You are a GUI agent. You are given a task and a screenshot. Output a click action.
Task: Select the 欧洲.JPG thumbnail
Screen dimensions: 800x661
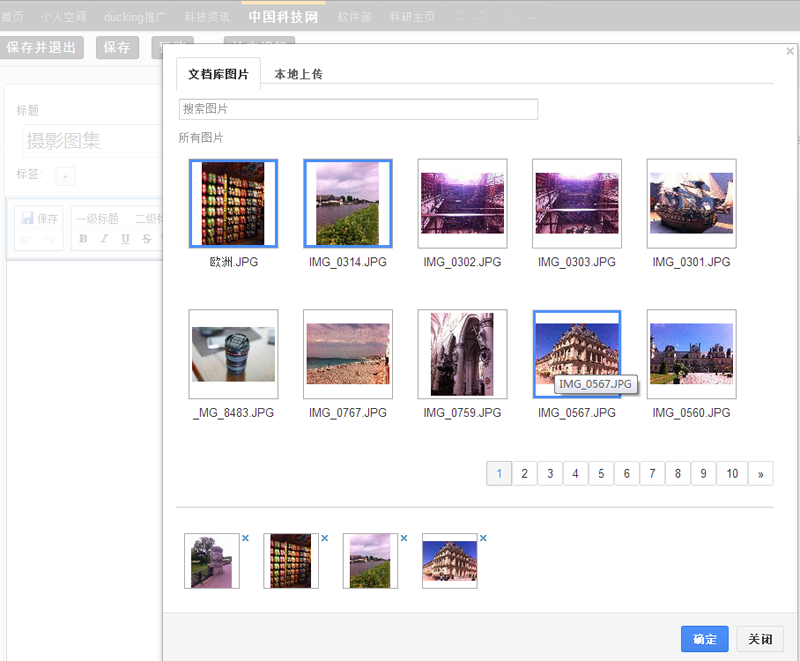233,204
